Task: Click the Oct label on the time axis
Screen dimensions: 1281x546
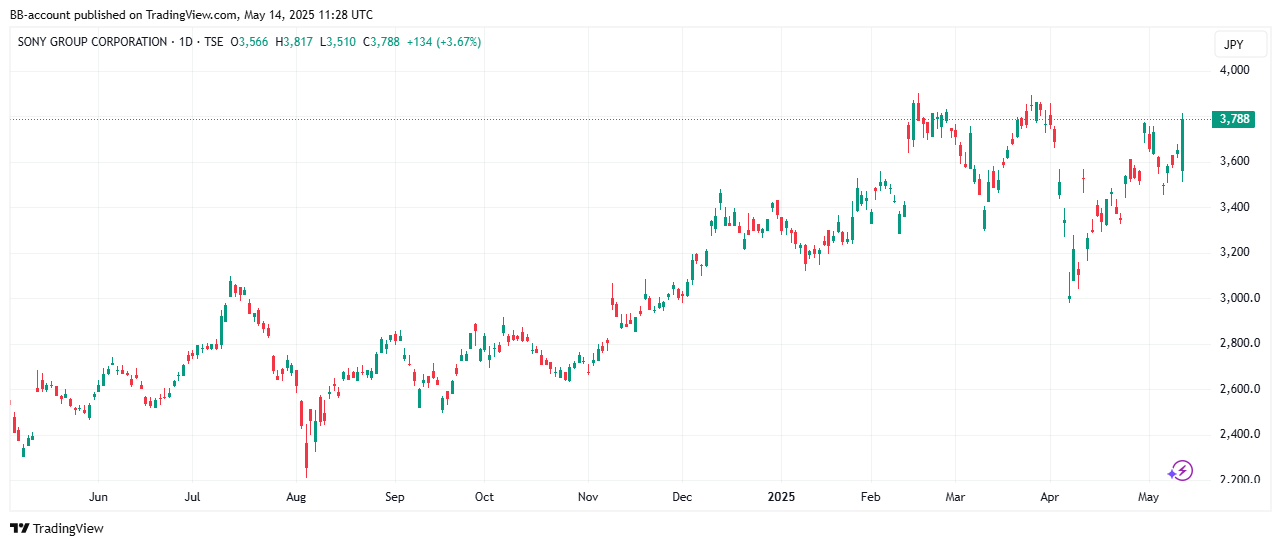Action: [x=484, y=497]
